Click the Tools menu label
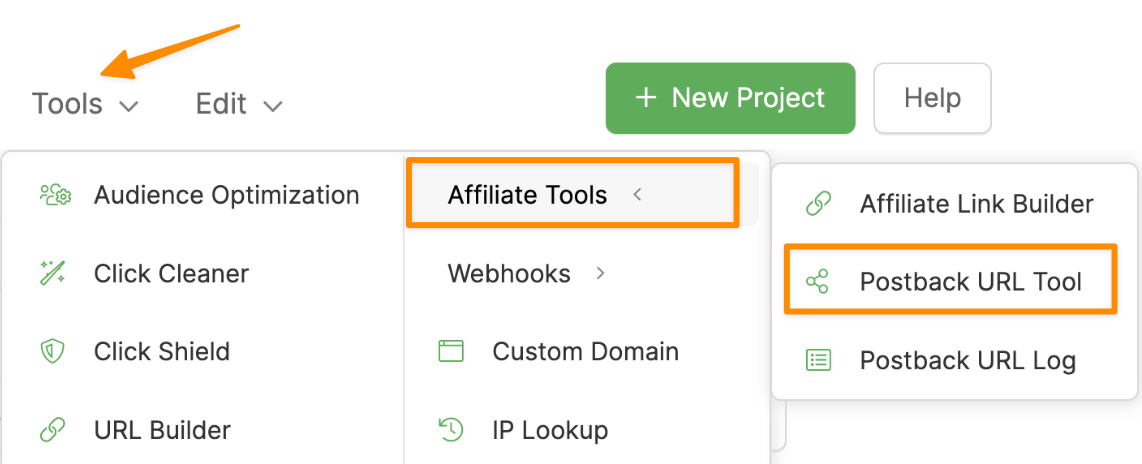 [x=67, y=104]
